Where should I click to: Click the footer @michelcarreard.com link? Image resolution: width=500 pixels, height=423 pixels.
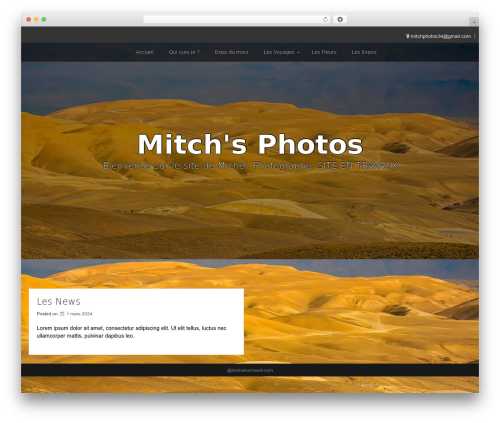coord(250,370)
